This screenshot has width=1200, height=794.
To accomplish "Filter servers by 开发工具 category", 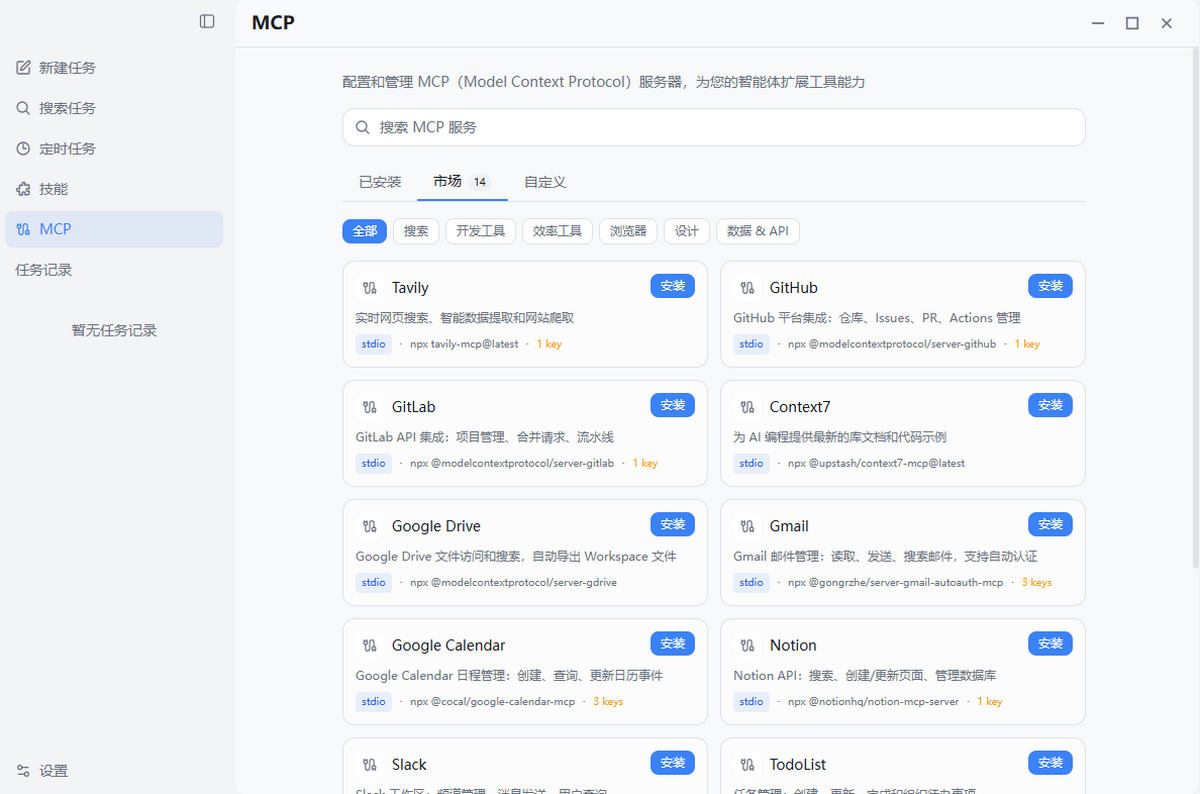I will [480, 231].
